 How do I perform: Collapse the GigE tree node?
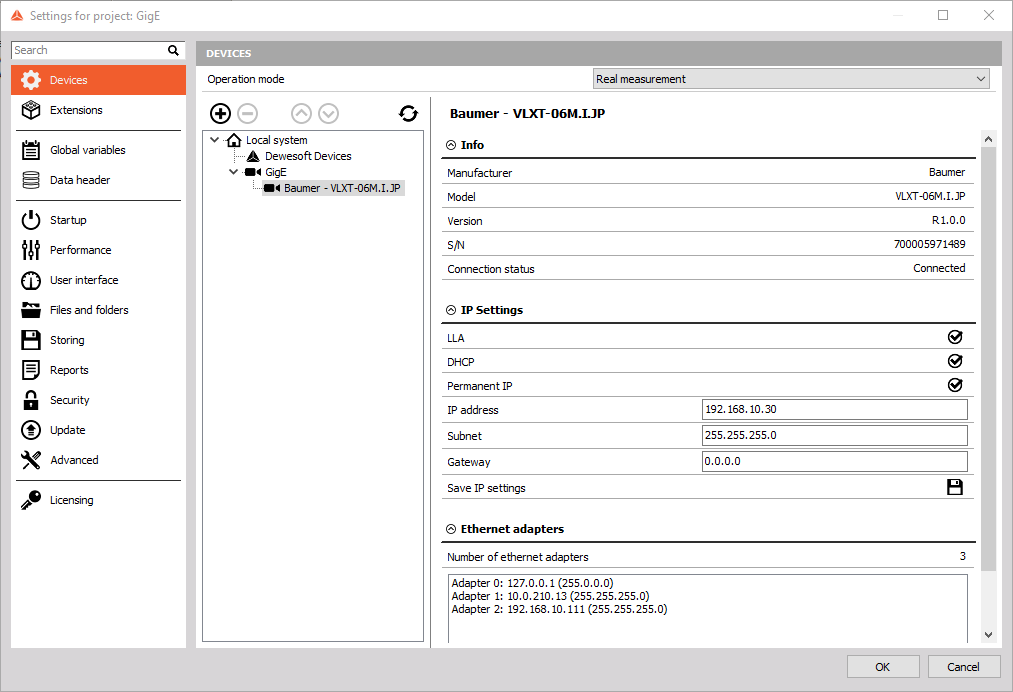pos(233,172)
